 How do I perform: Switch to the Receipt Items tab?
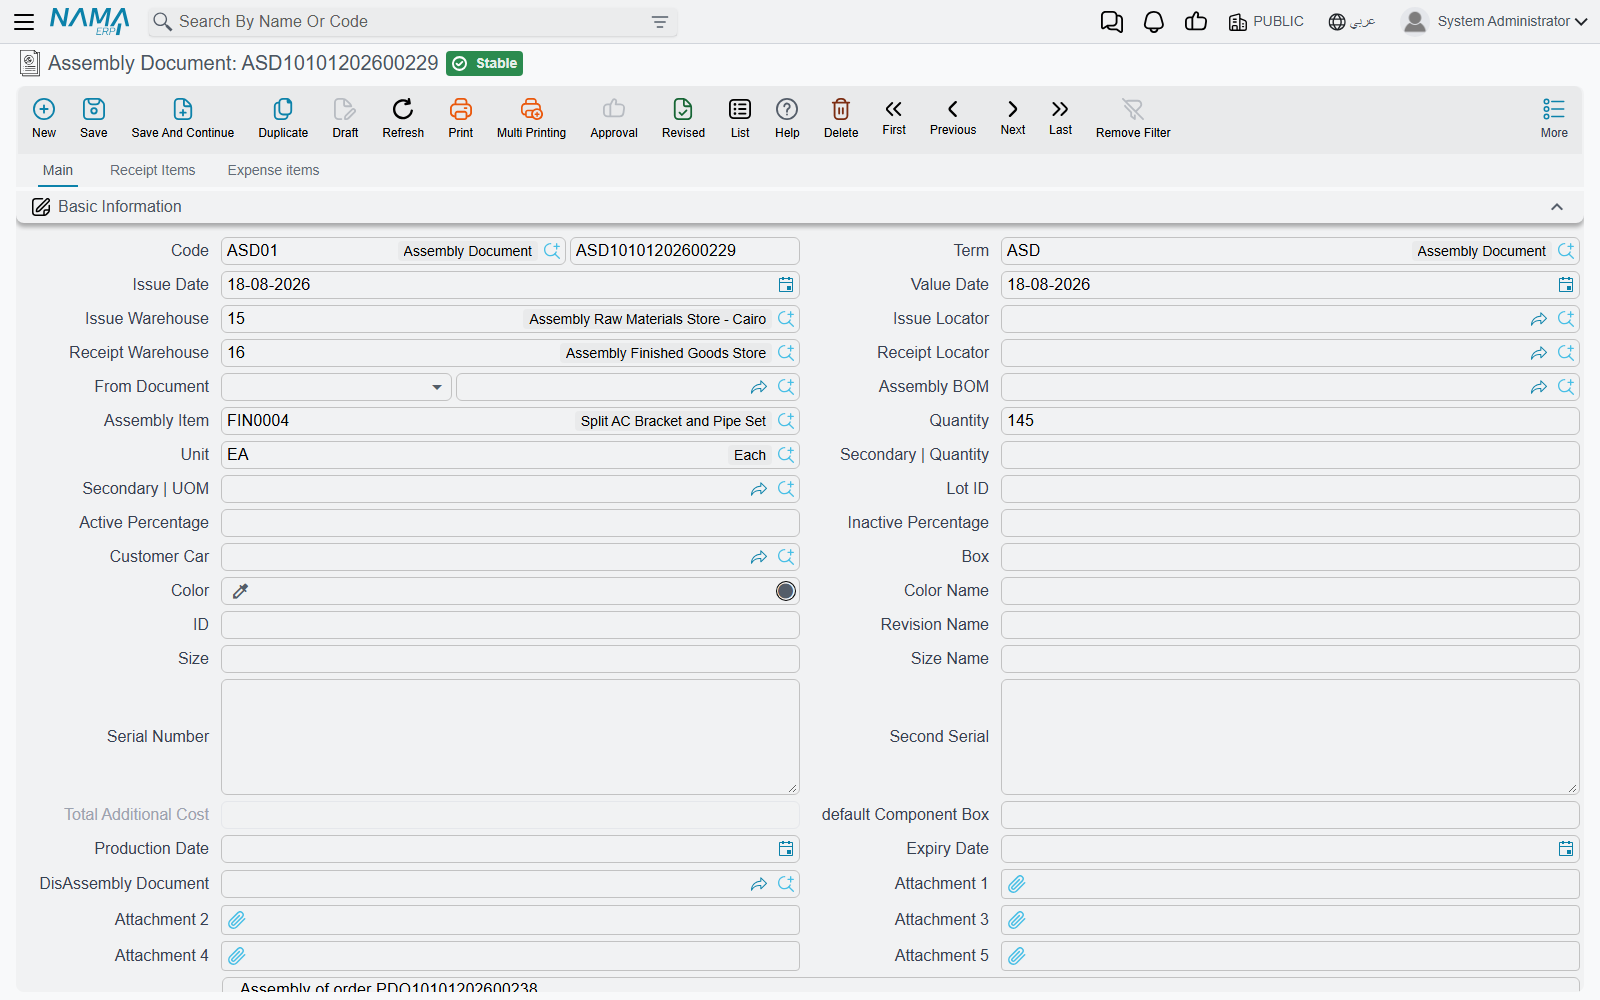pyautogui.click(x=153, y=170)
